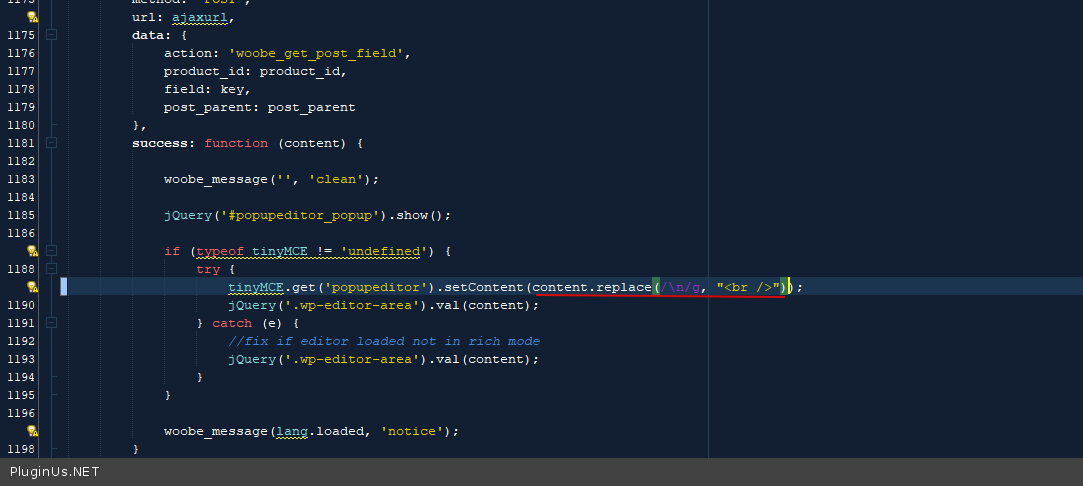Click line number 1198 in the gutter
This screenshot has width=1083, height=486.
pyautogui.click(x=20, y=449)
